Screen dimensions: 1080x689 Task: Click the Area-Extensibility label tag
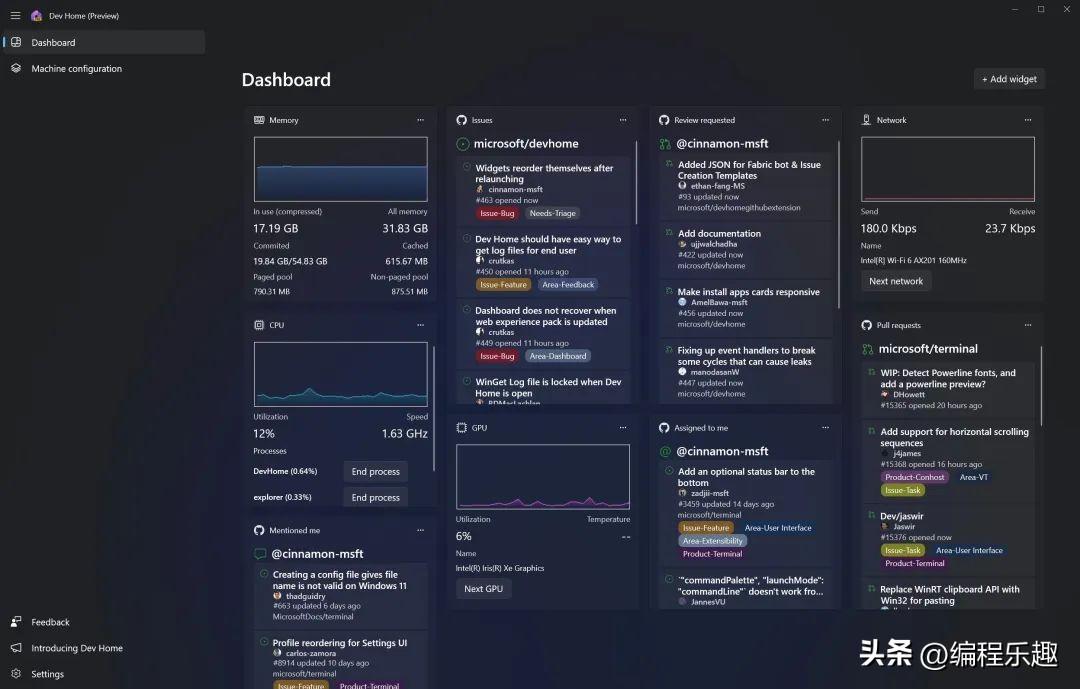712,541
